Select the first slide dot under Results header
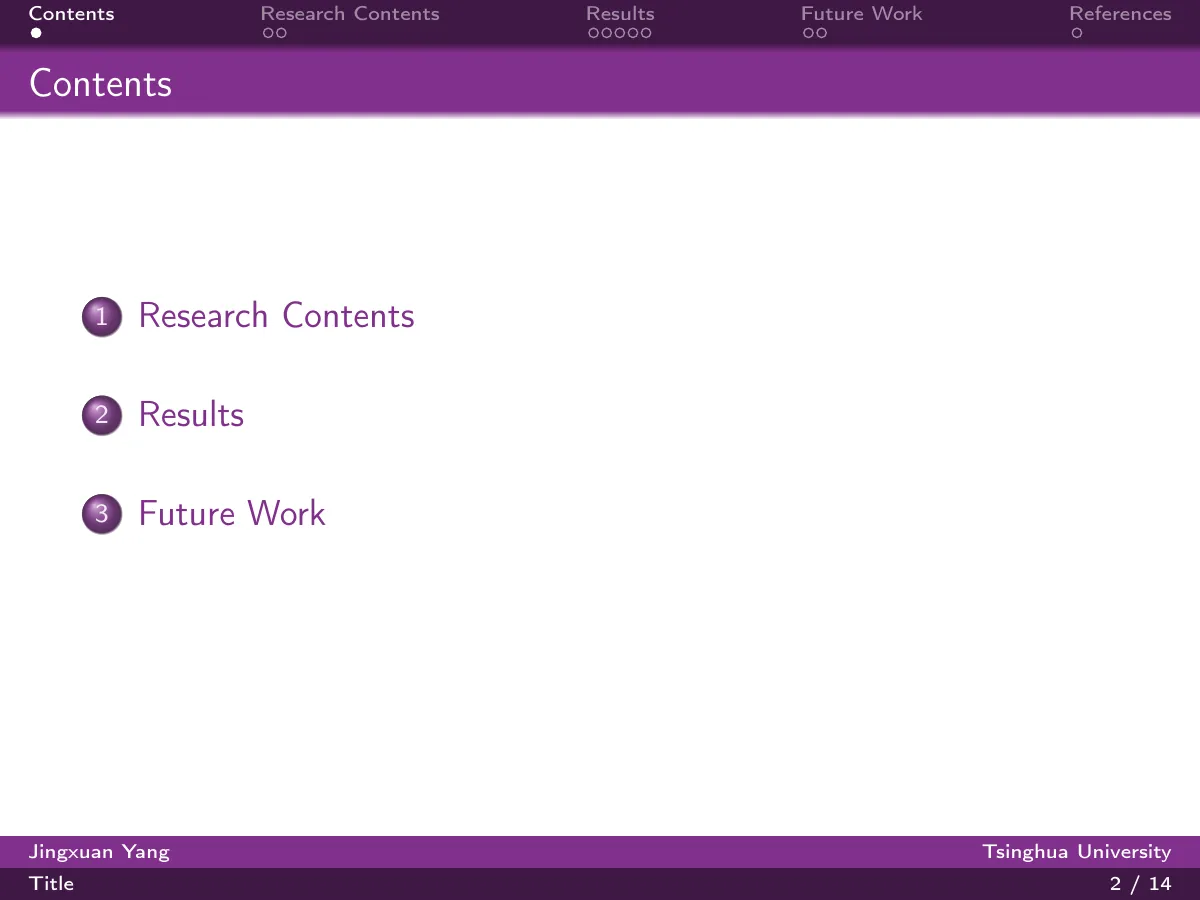 (594, 33)
